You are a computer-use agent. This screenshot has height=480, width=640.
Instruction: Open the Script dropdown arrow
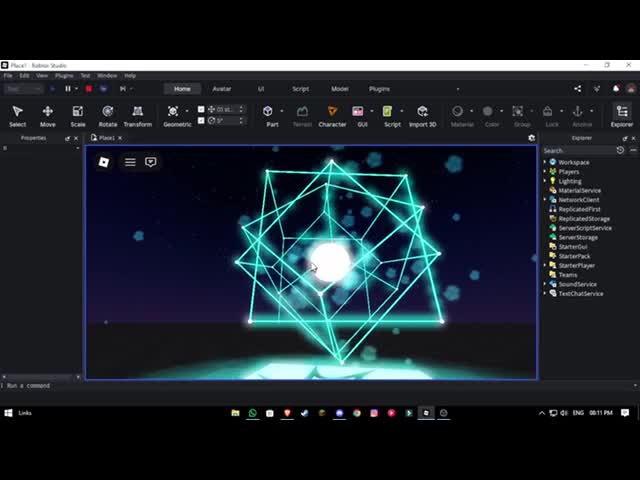pos(402,111)
